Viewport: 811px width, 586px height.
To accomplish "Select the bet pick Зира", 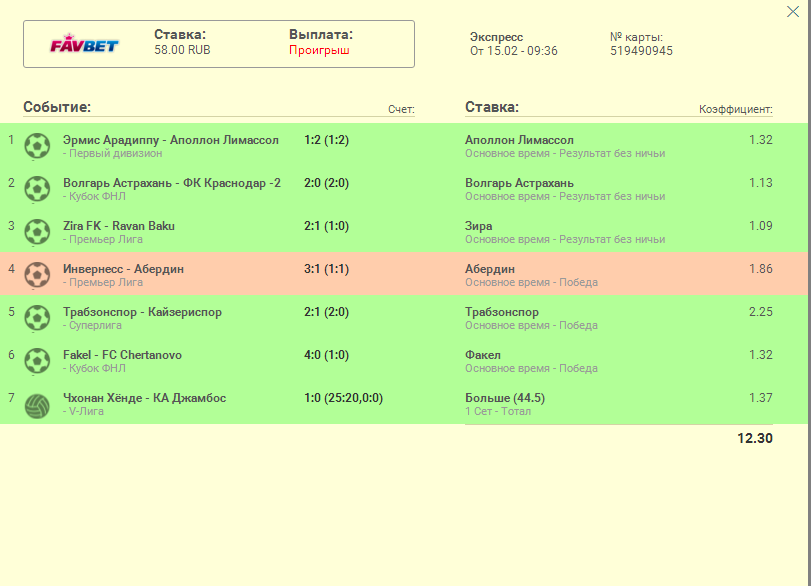I will pyautogui.click(x=478, y=226).
